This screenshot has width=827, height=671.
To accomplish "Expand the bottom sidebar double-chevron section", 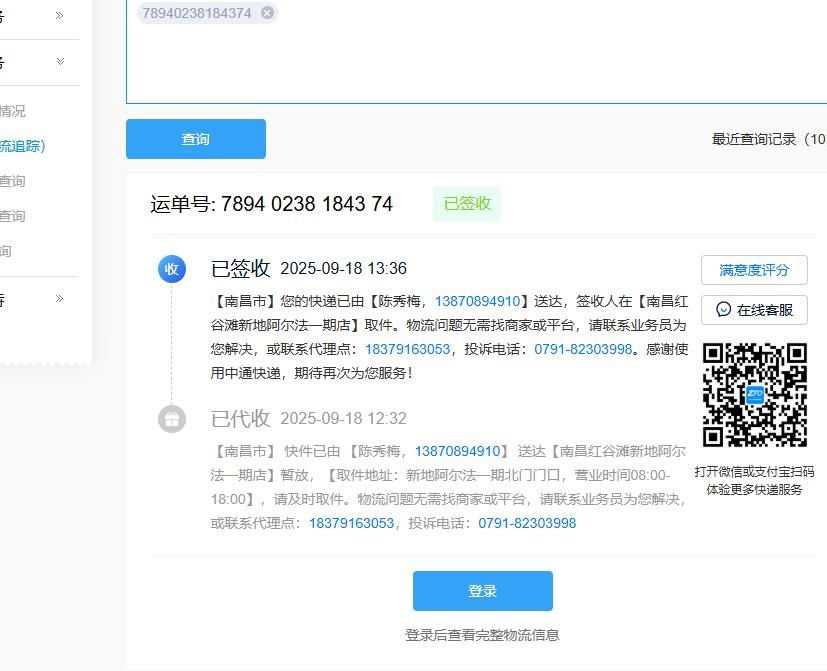I will point(60,299).
